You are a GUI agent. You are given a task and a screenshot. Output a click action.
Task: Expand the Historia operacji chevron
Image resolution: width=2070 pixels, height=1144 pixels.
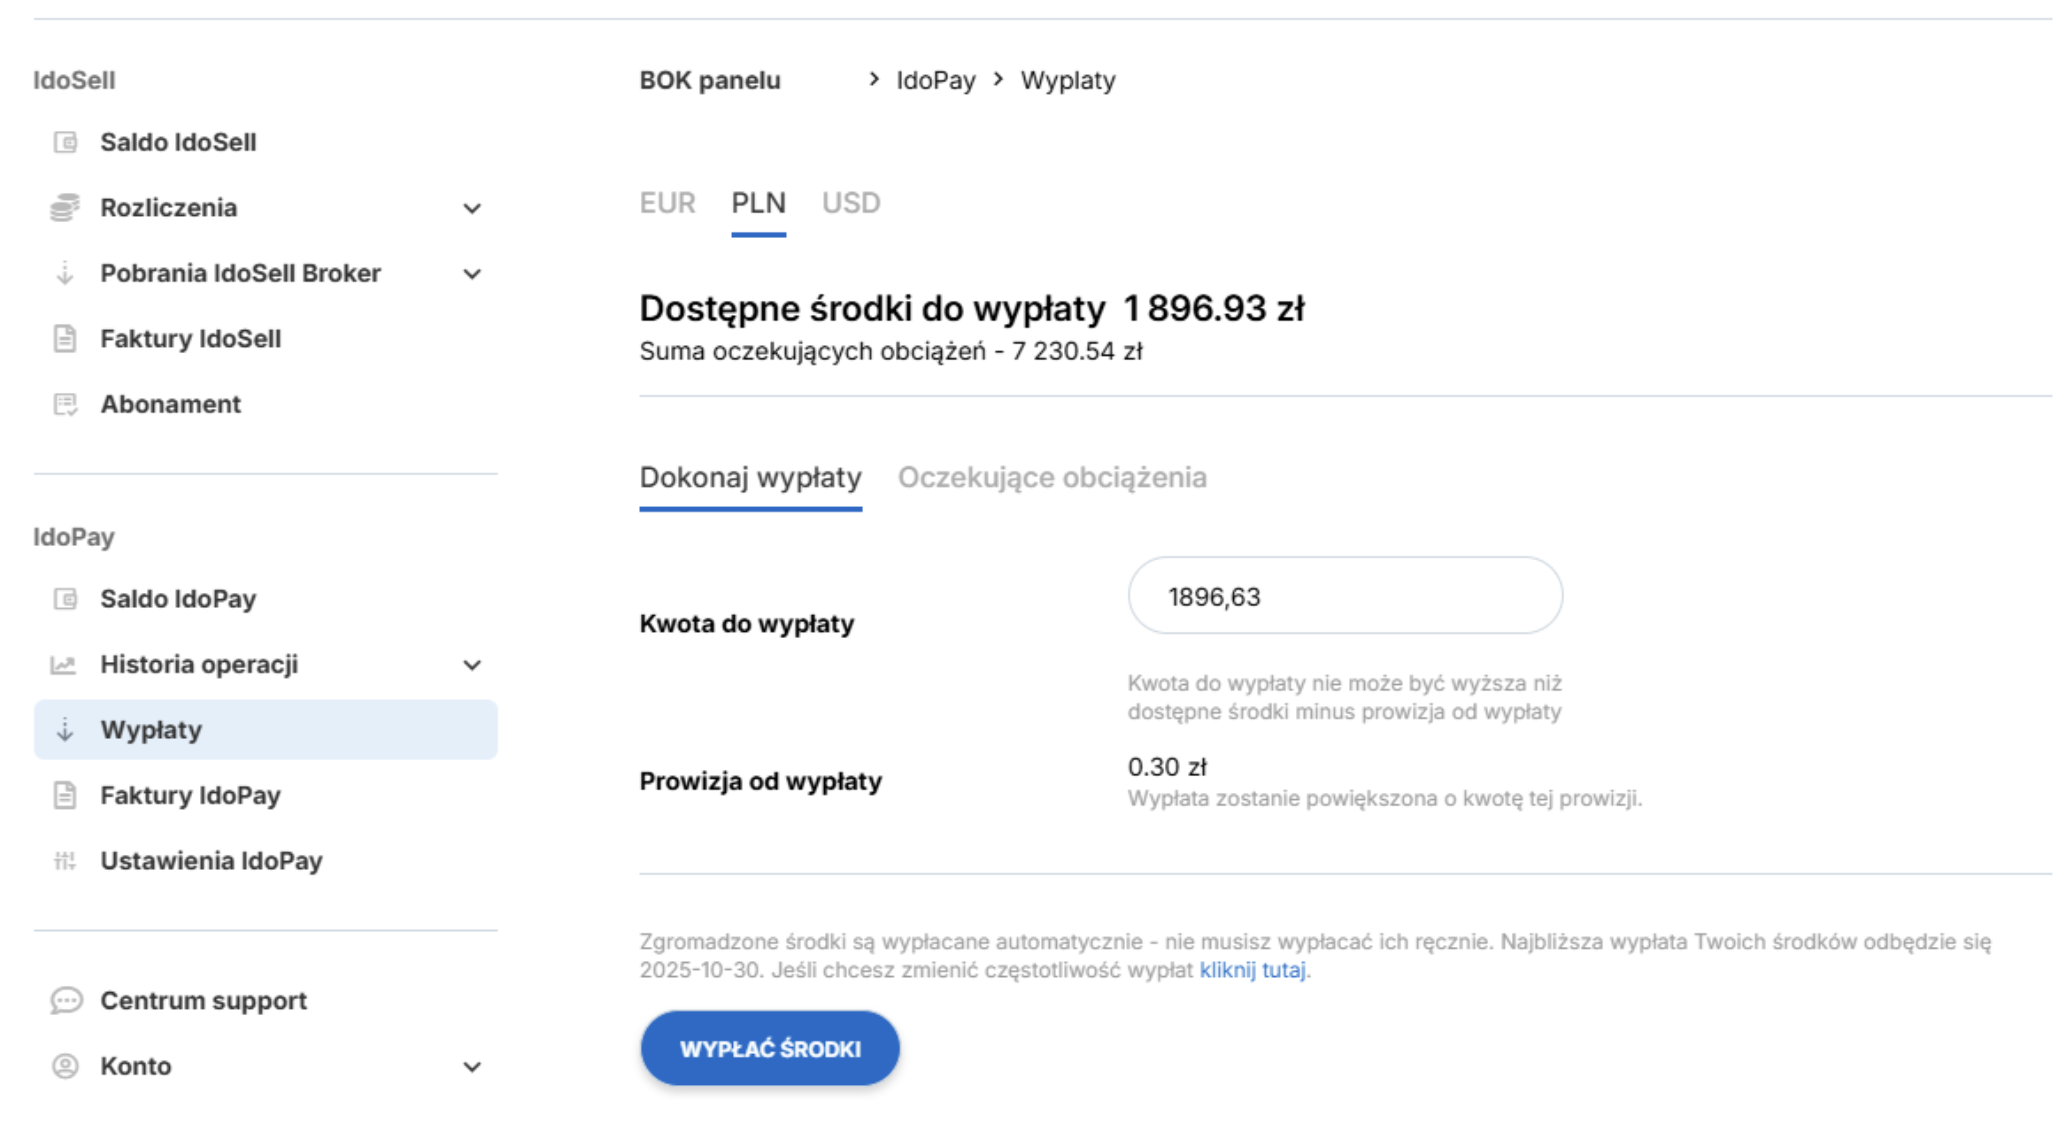472,665
